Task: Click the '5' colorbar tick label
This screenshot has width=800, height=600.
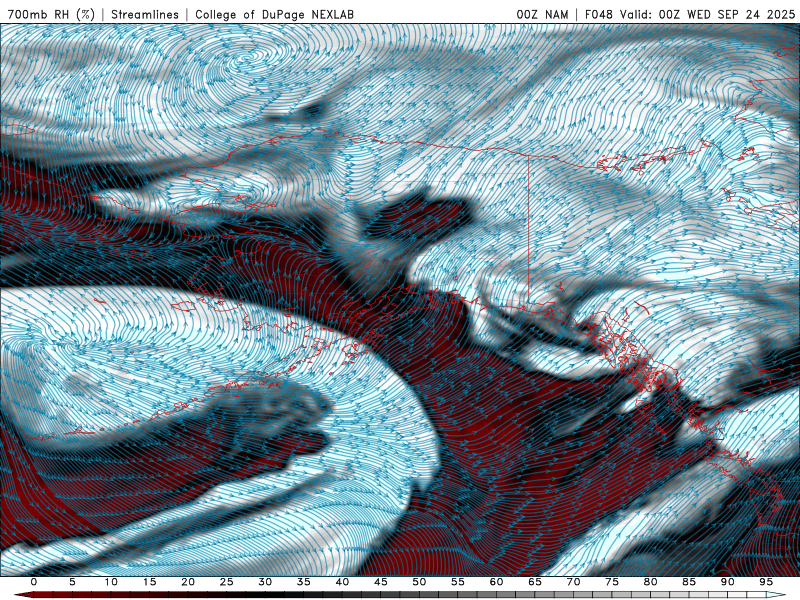Action: click(72, 582)
